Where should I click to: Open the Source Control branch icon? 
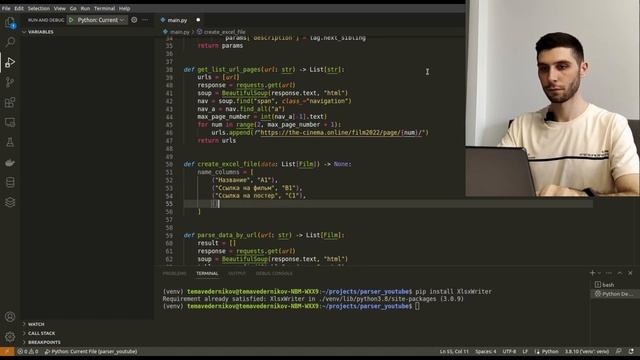click(10, 82)
